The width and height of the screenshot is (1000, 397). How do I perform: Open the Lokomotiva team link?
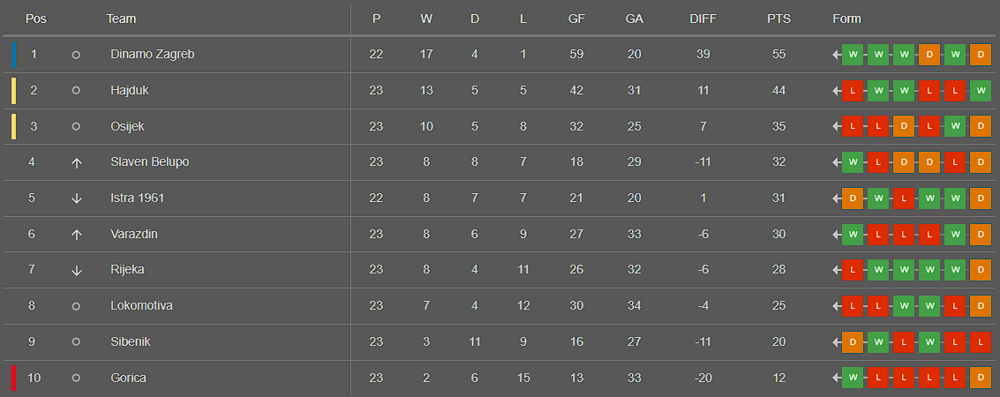tap(142, 306)
